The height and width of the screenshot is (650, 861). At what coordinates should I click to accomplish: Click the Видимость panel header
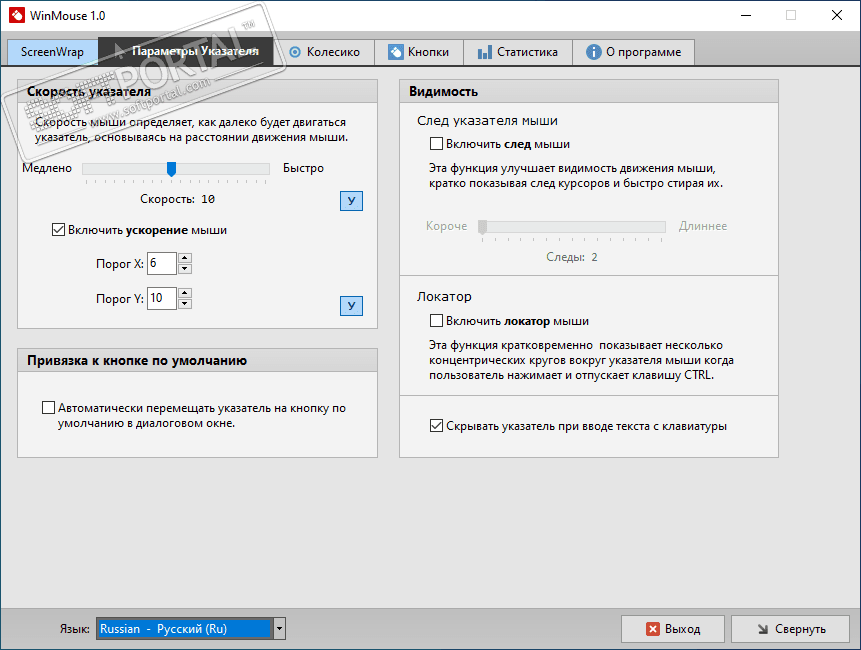point(589,91)
